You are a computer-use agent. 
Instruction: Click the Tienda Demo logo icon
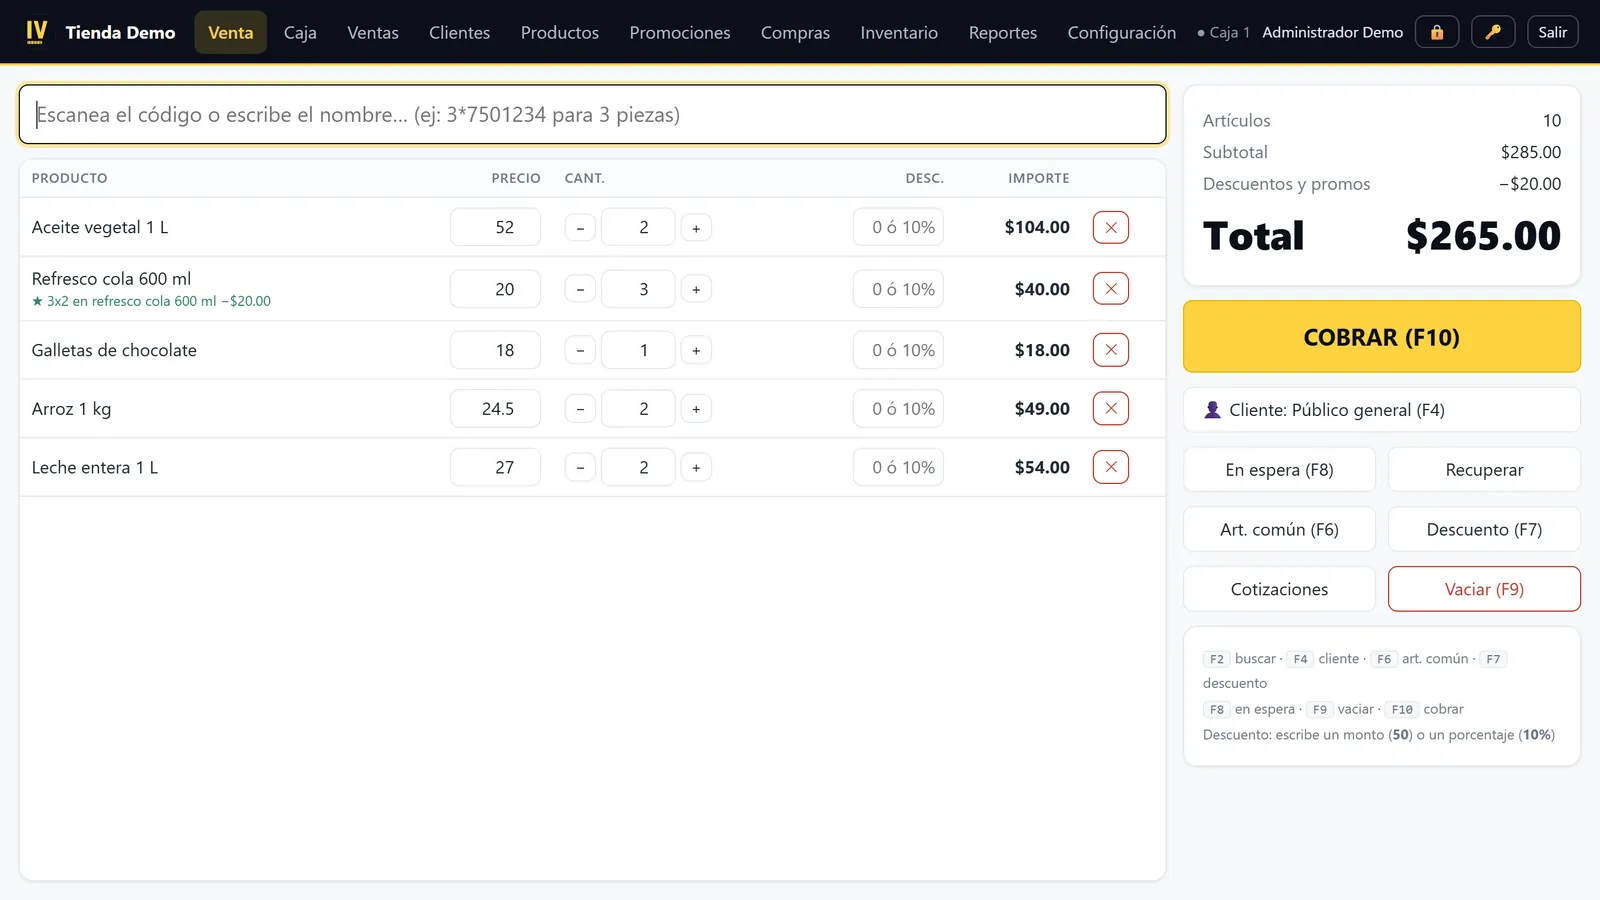37,32
